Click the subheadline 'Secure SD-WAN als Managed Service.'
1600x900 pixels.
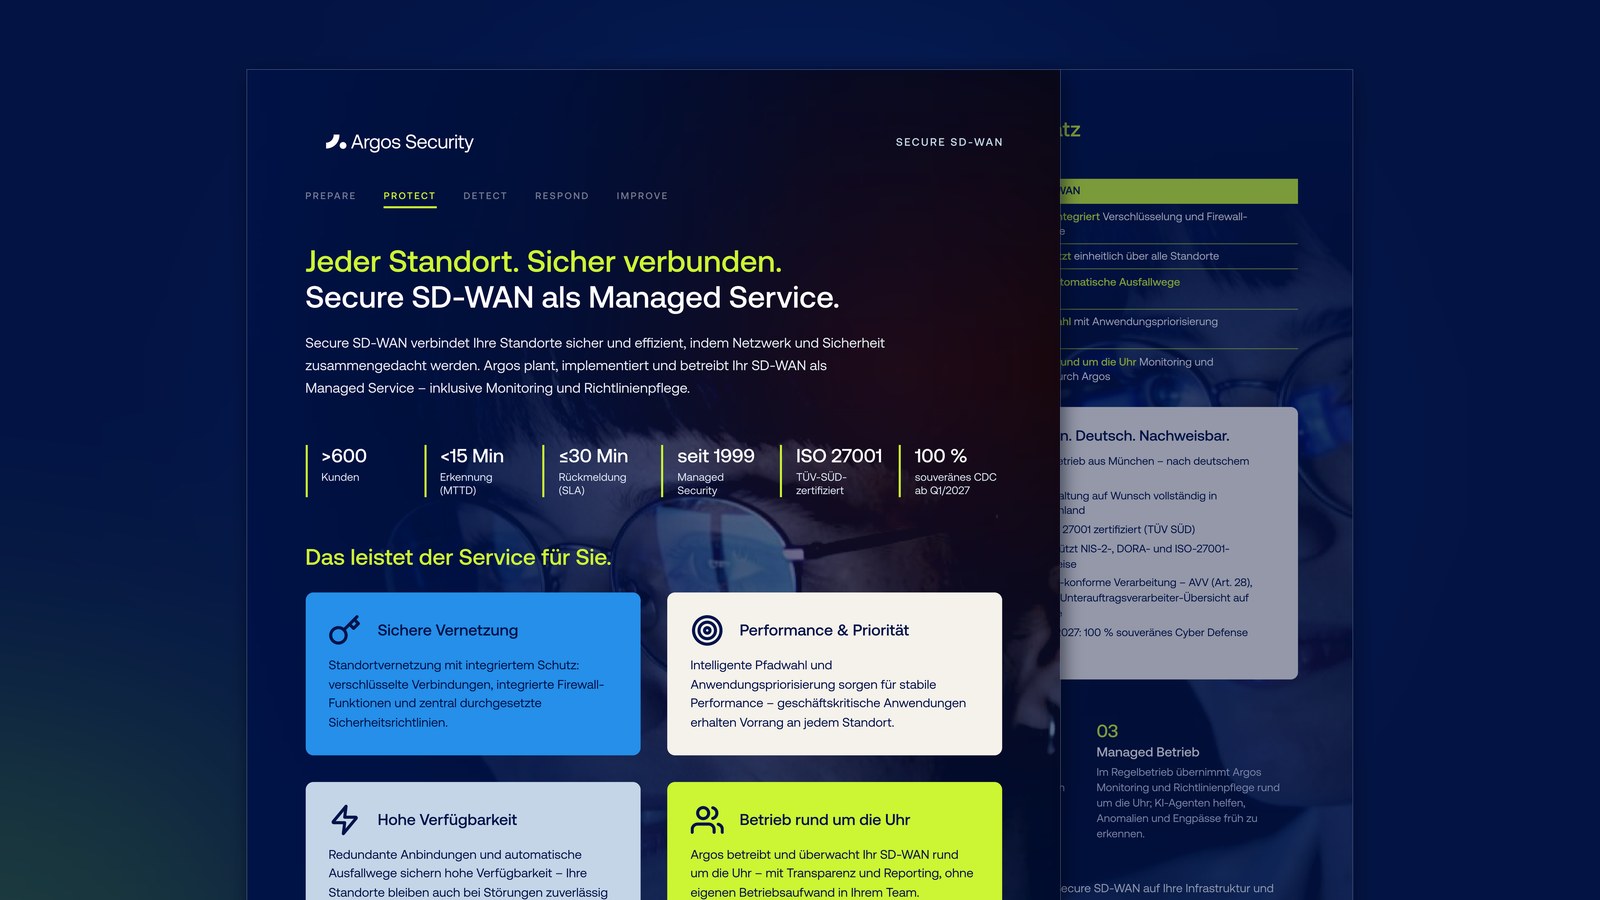pos(572,297)
